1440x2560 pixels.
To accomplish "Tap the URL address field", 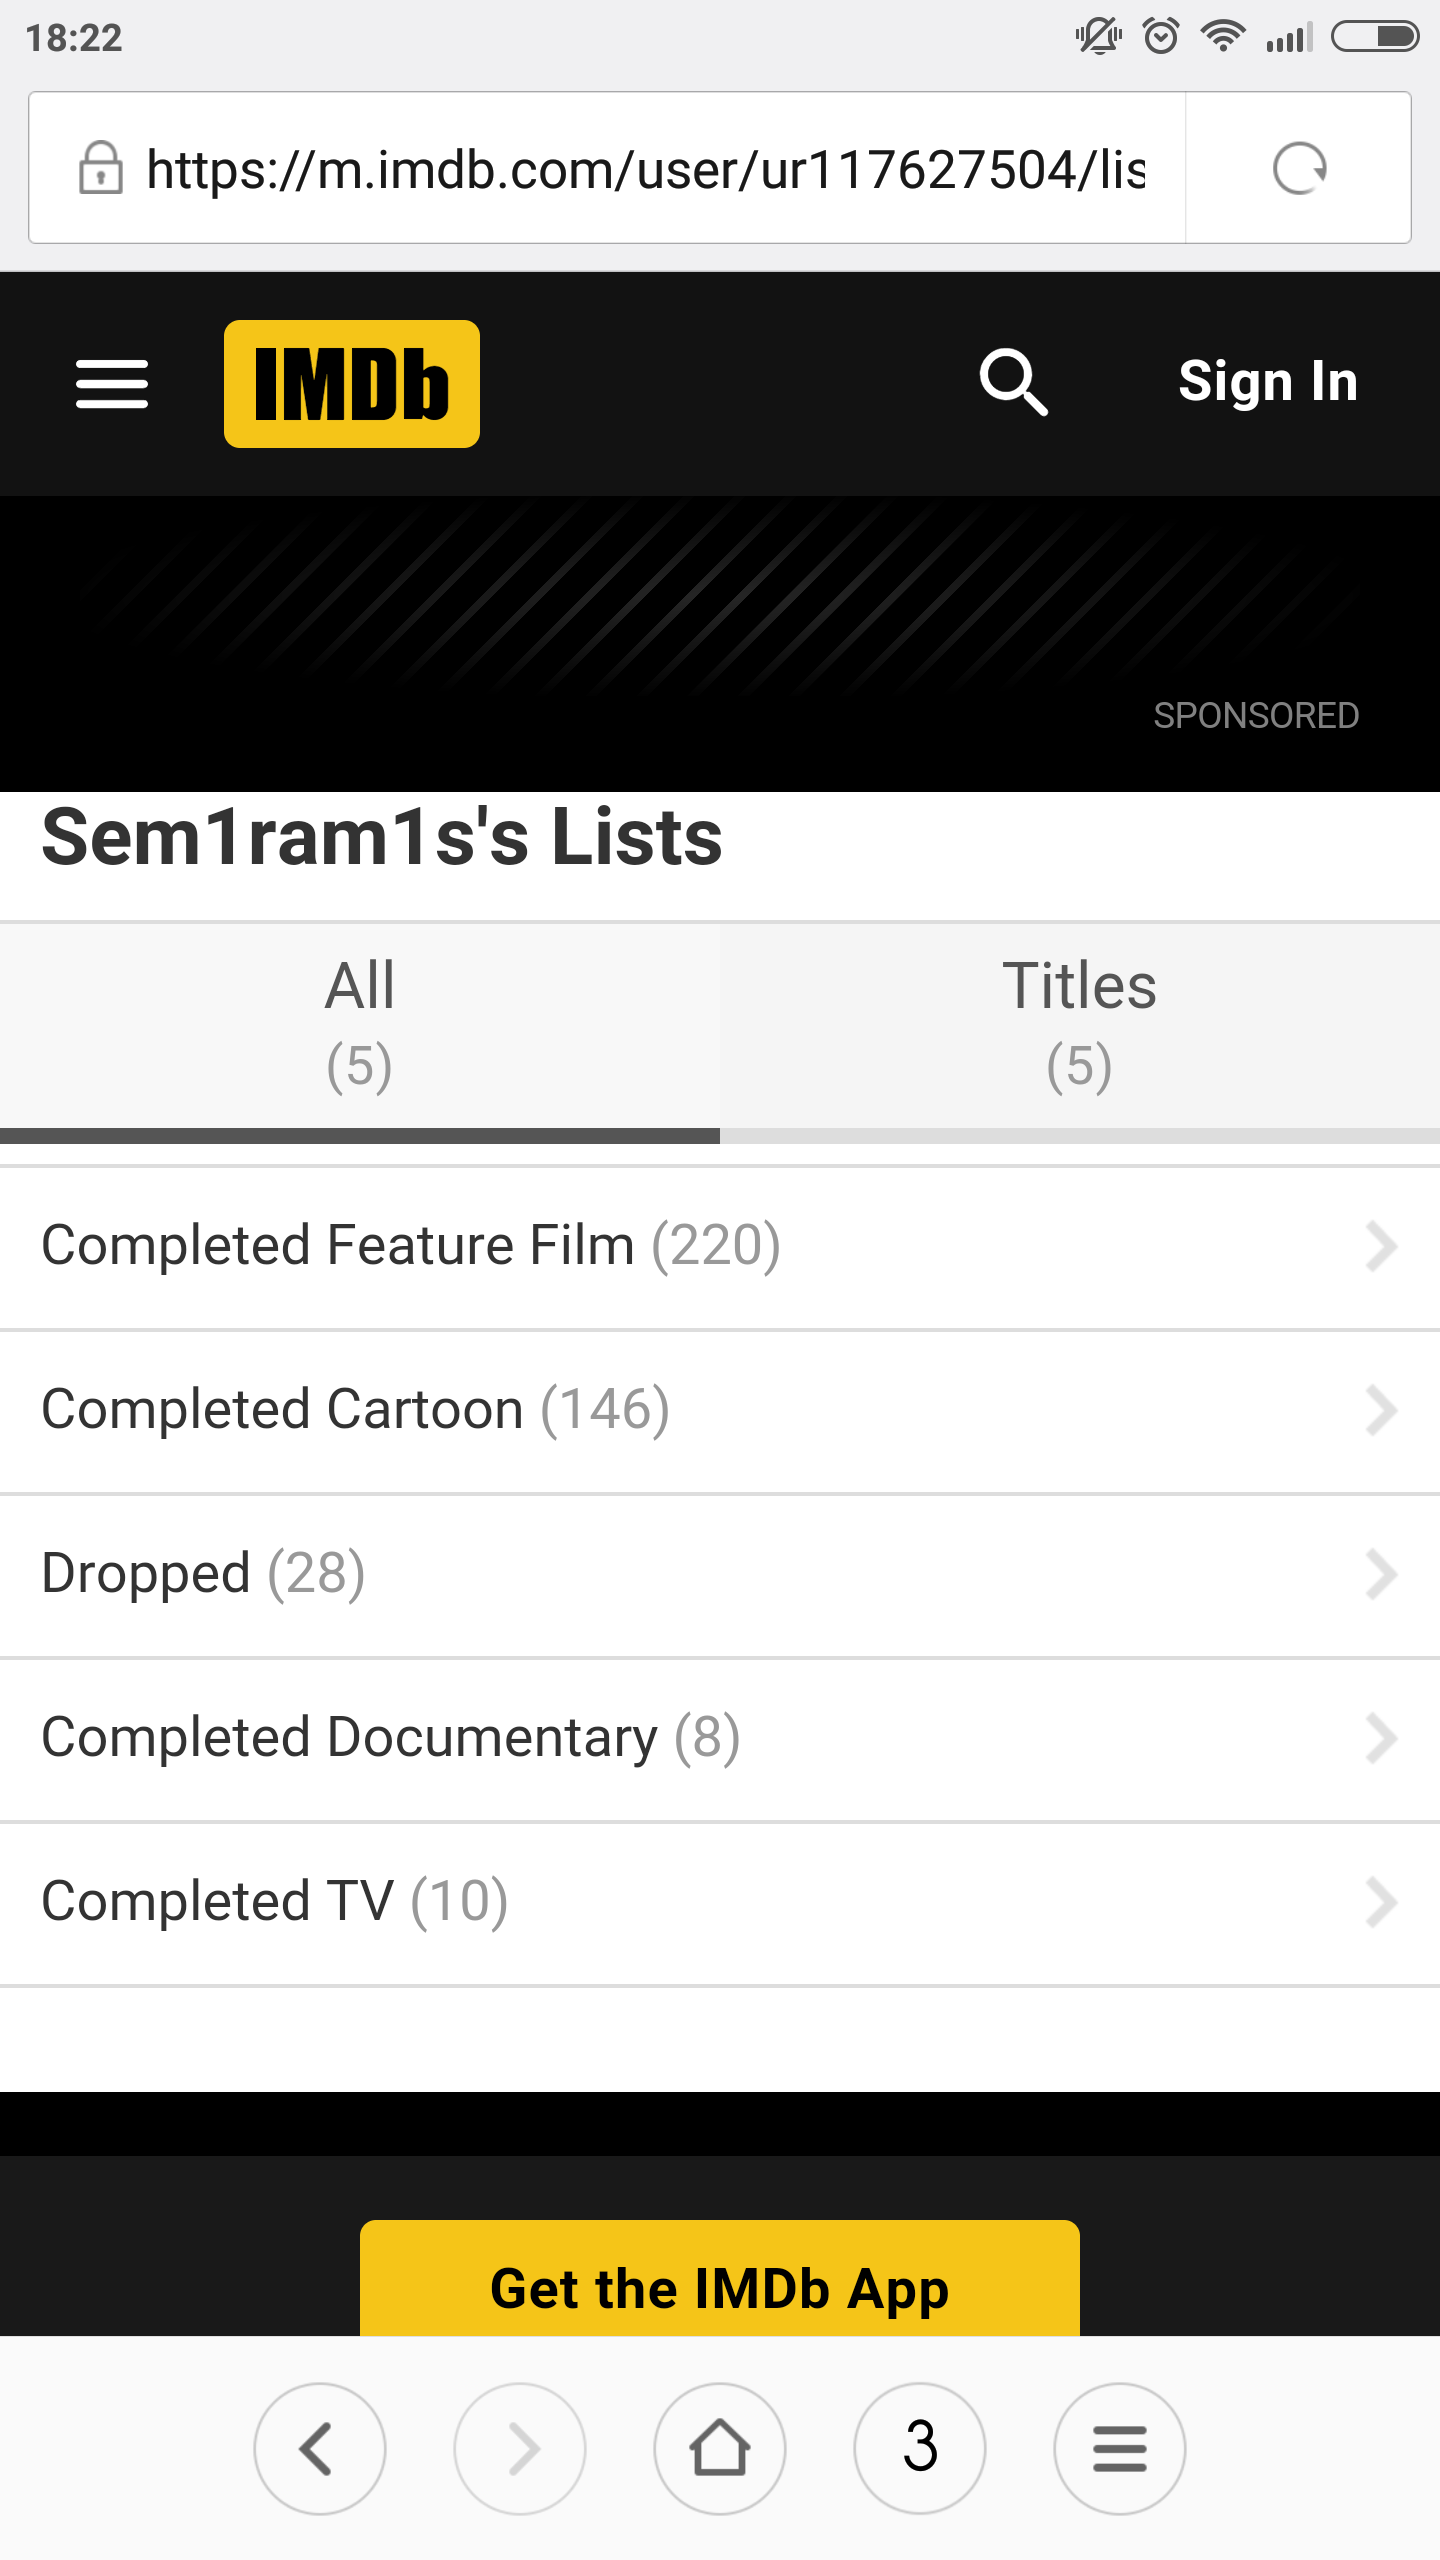I will coord(645,168).
